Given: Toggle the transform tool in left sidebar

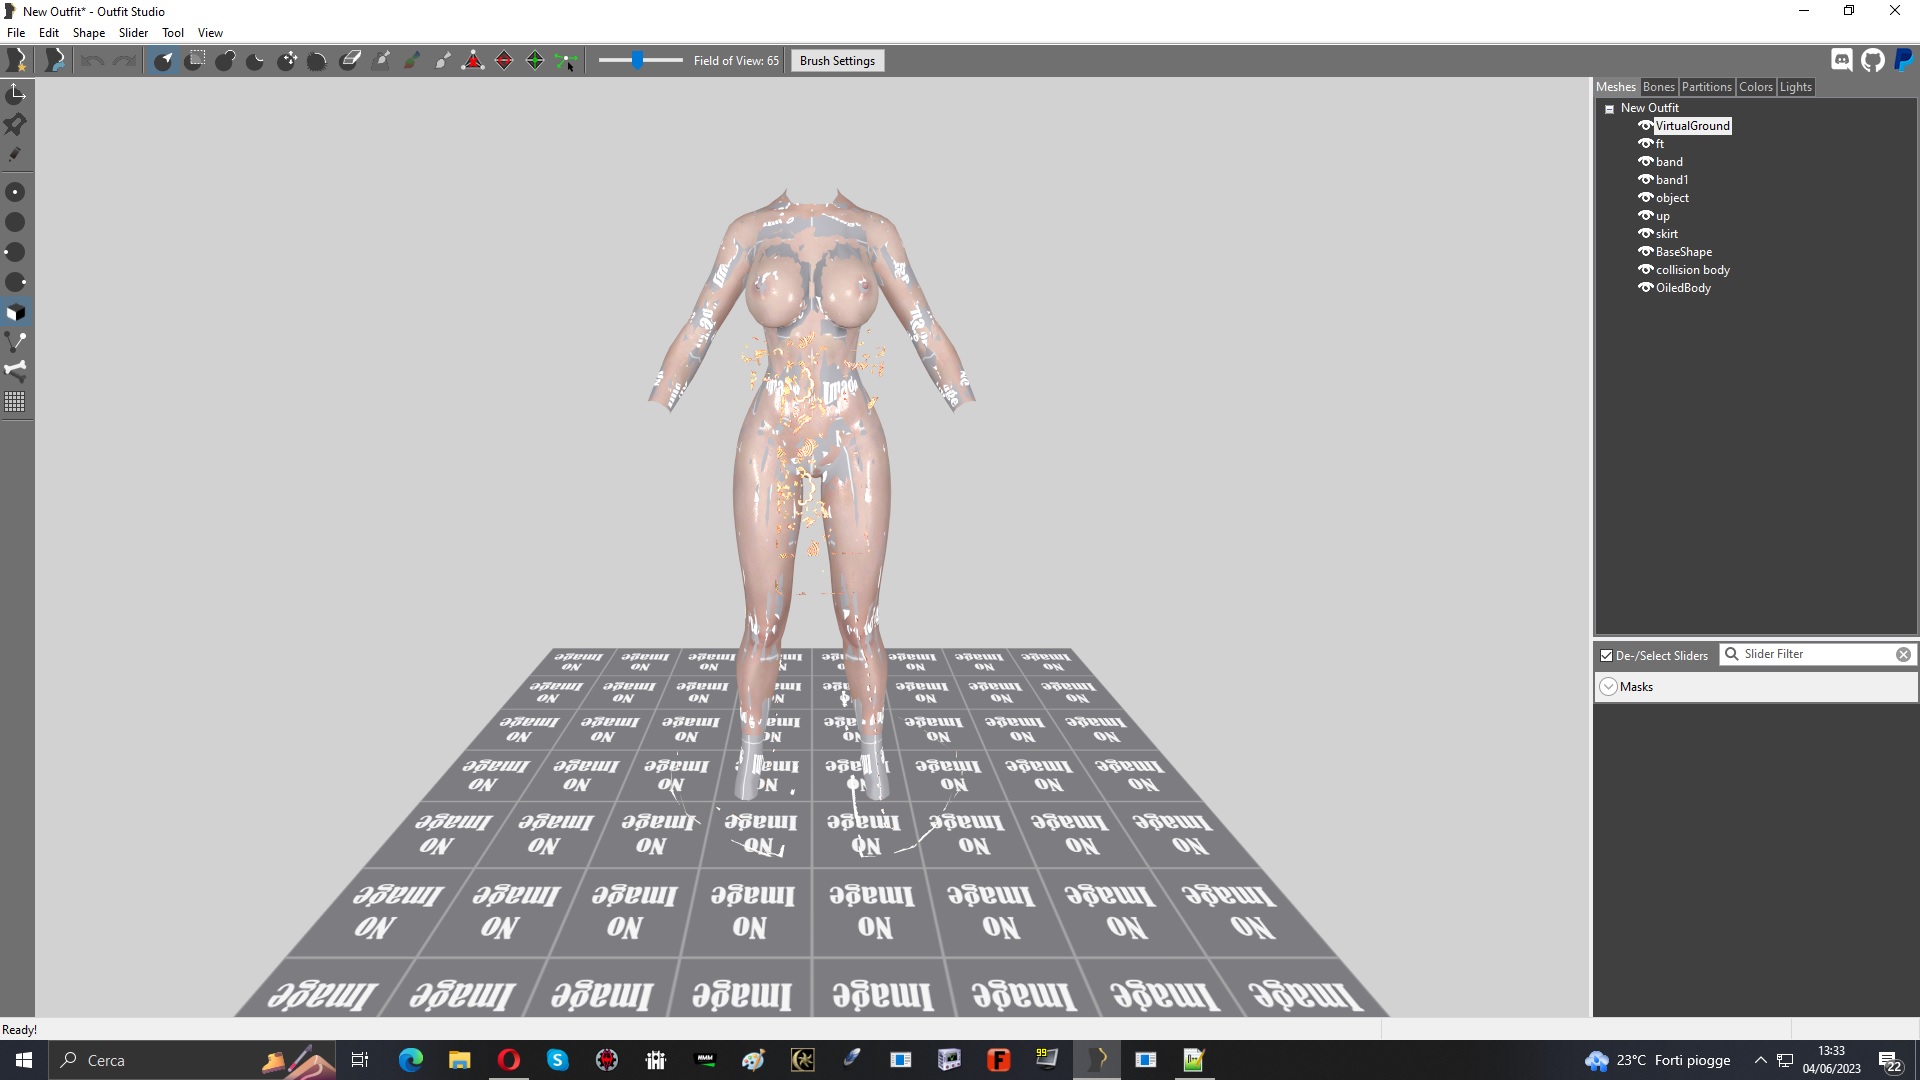Looking at the screenshot, I should coord(16,94).
